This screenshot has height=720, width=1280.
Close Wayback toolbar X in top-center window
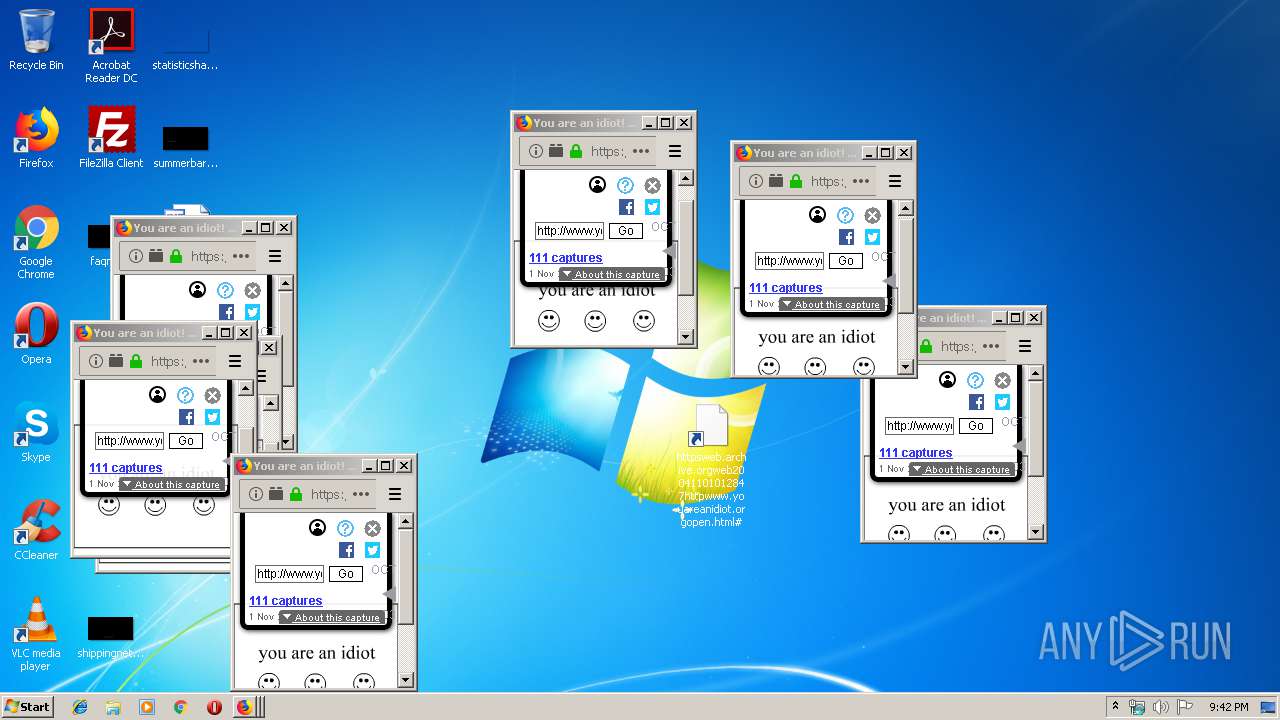tap(652, 185)
